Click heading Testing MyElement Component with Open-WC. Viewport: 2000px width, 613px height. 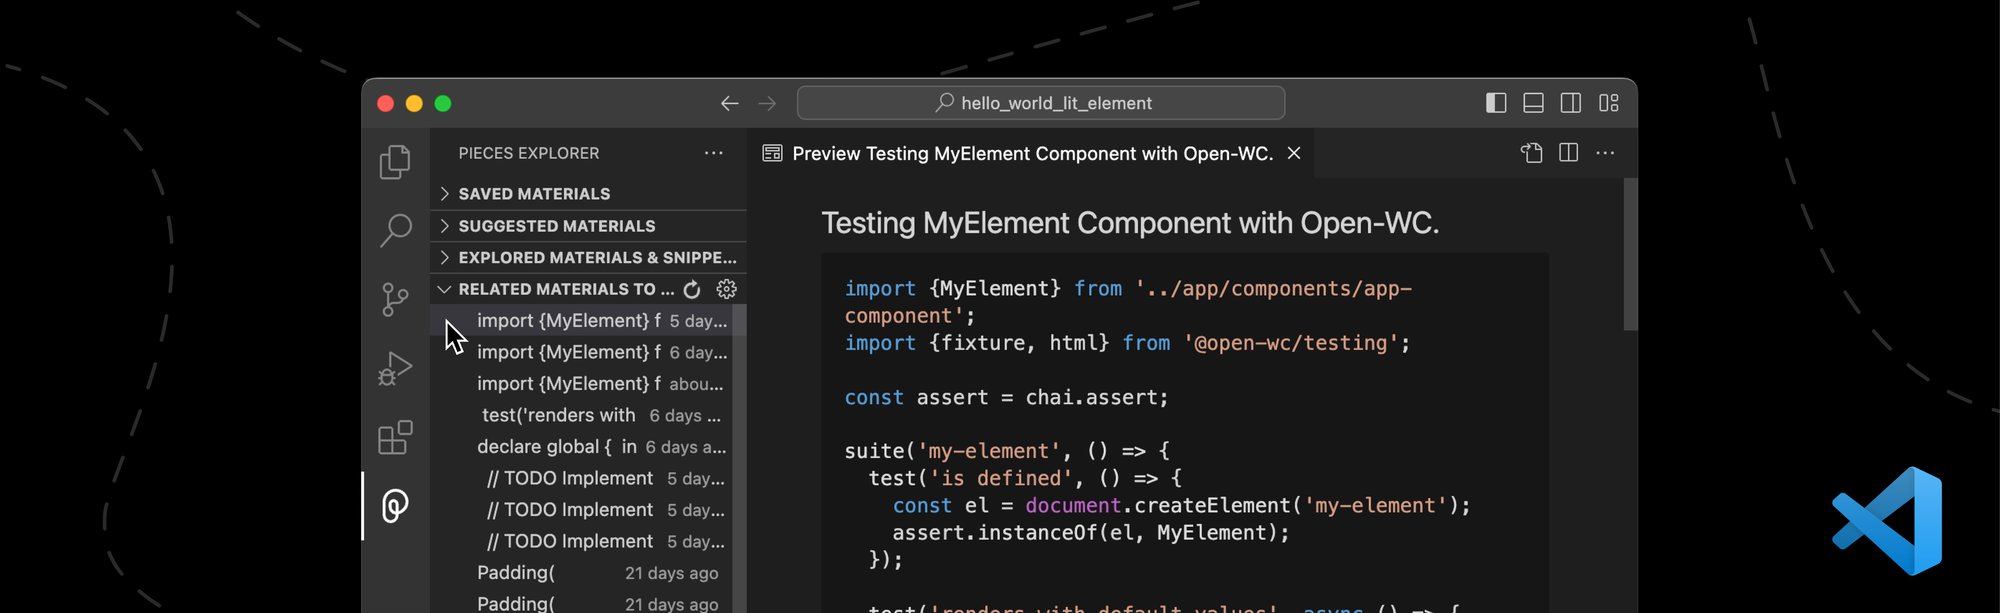[1130, 222]
